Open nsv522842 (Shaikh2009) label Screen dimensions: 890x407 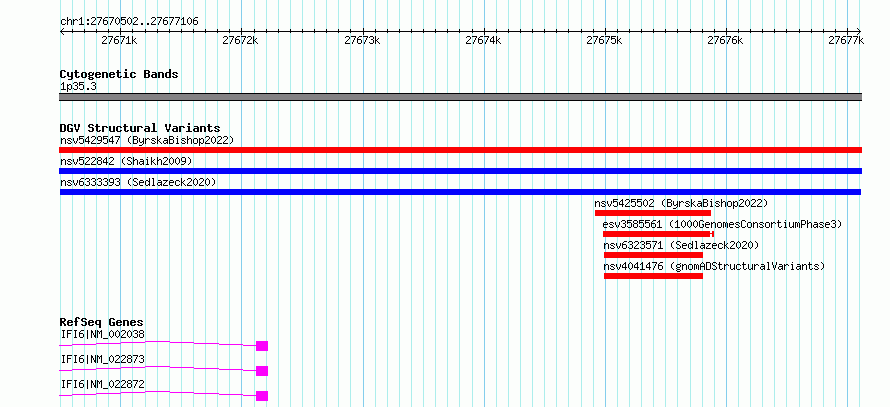coord(126,161)
